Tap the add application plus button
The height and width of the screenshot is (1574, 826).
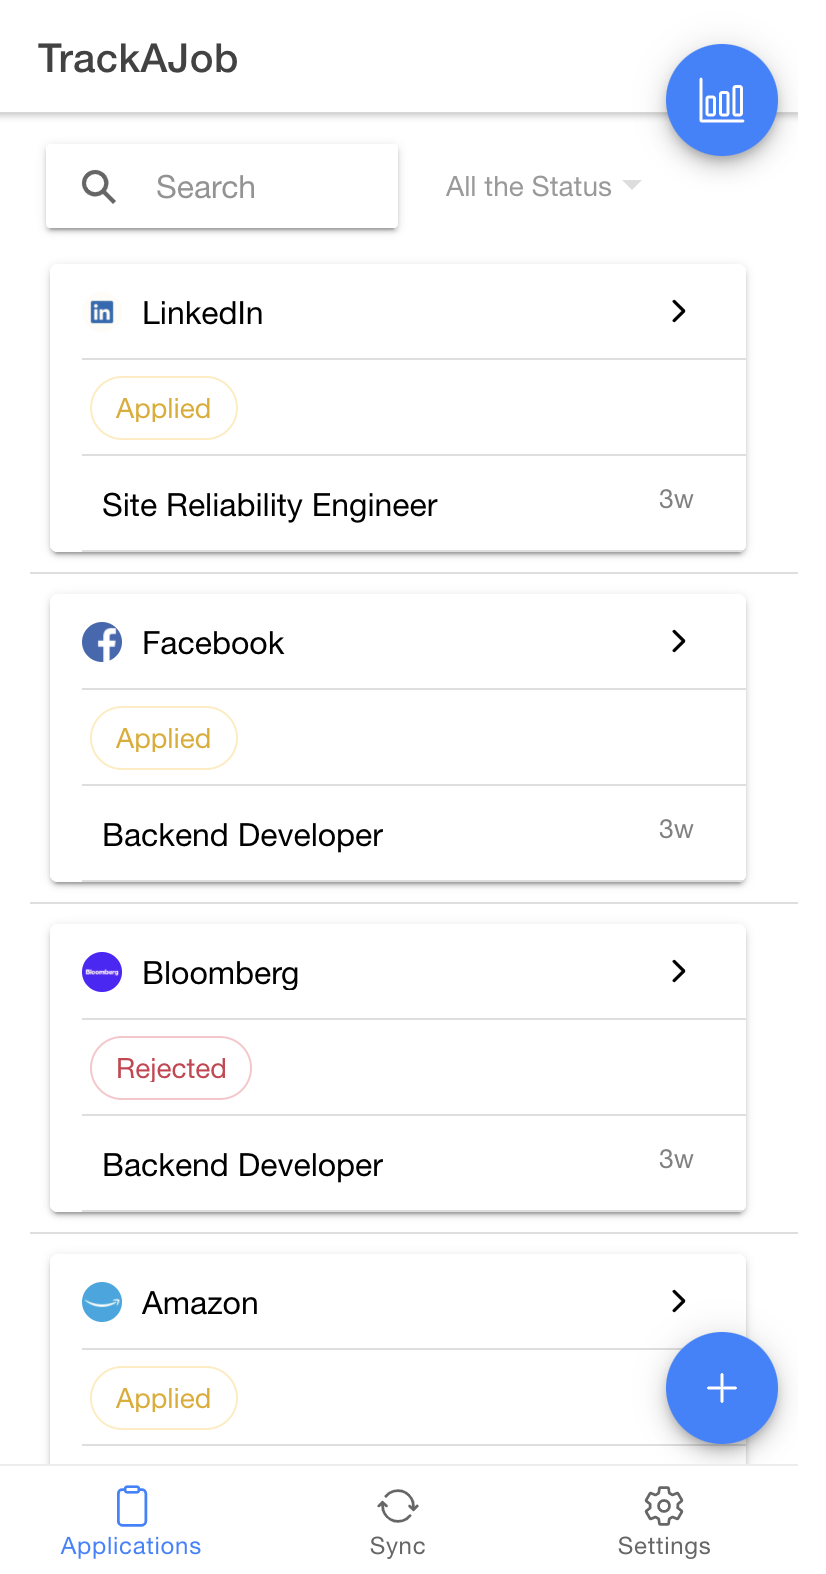click(721, 1387)
